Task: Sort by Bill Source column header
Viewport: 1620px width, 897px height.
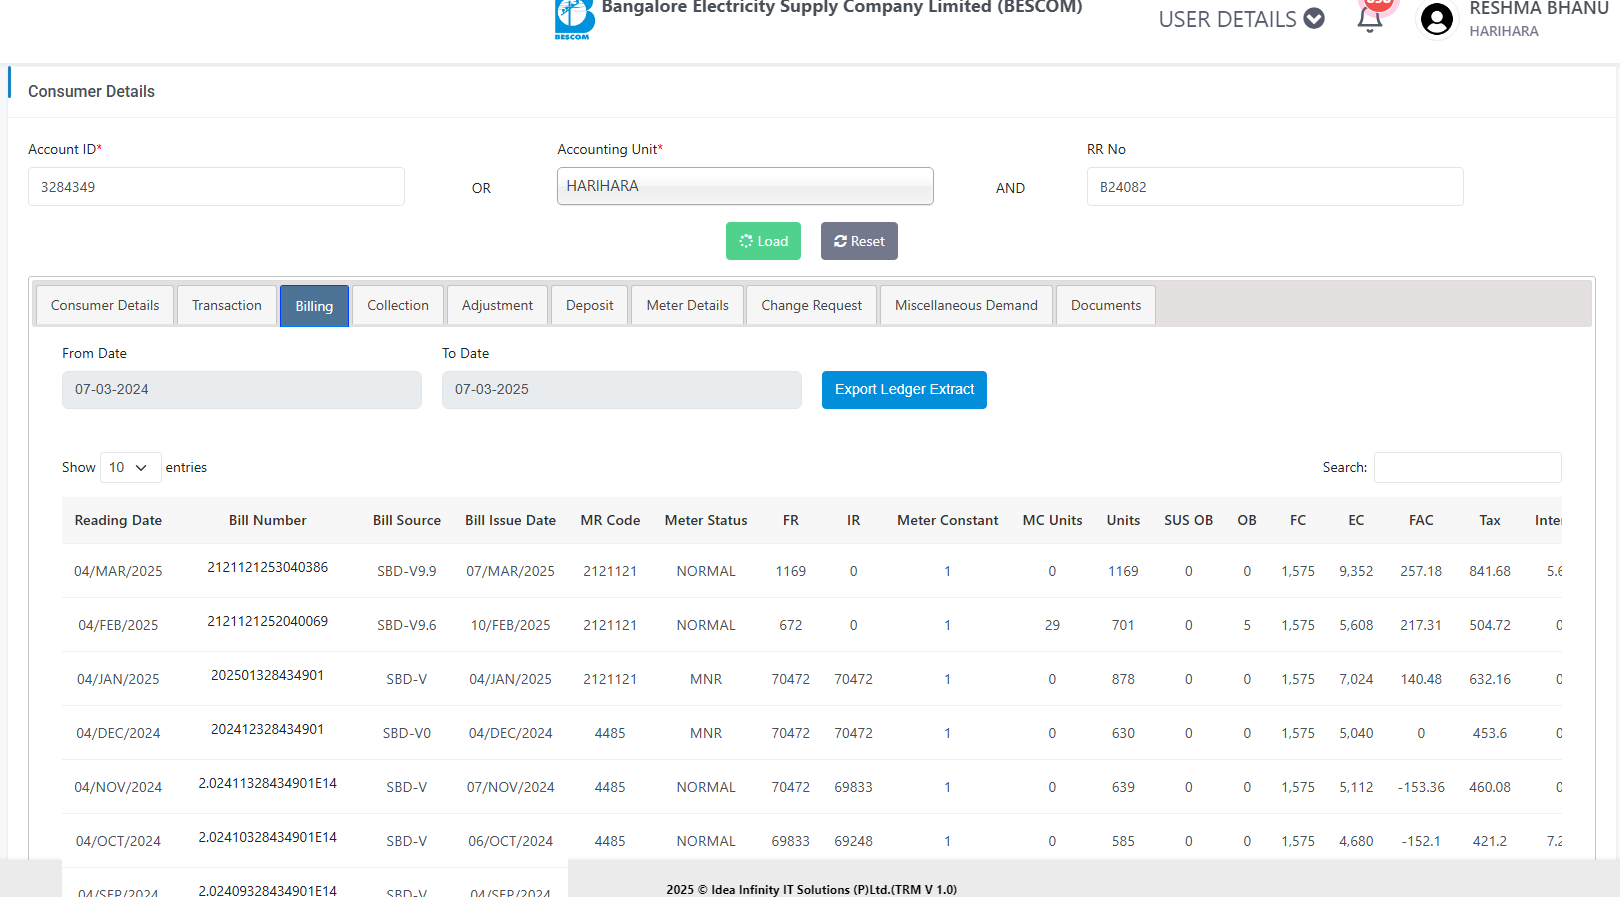Action: tap(407, 520)
